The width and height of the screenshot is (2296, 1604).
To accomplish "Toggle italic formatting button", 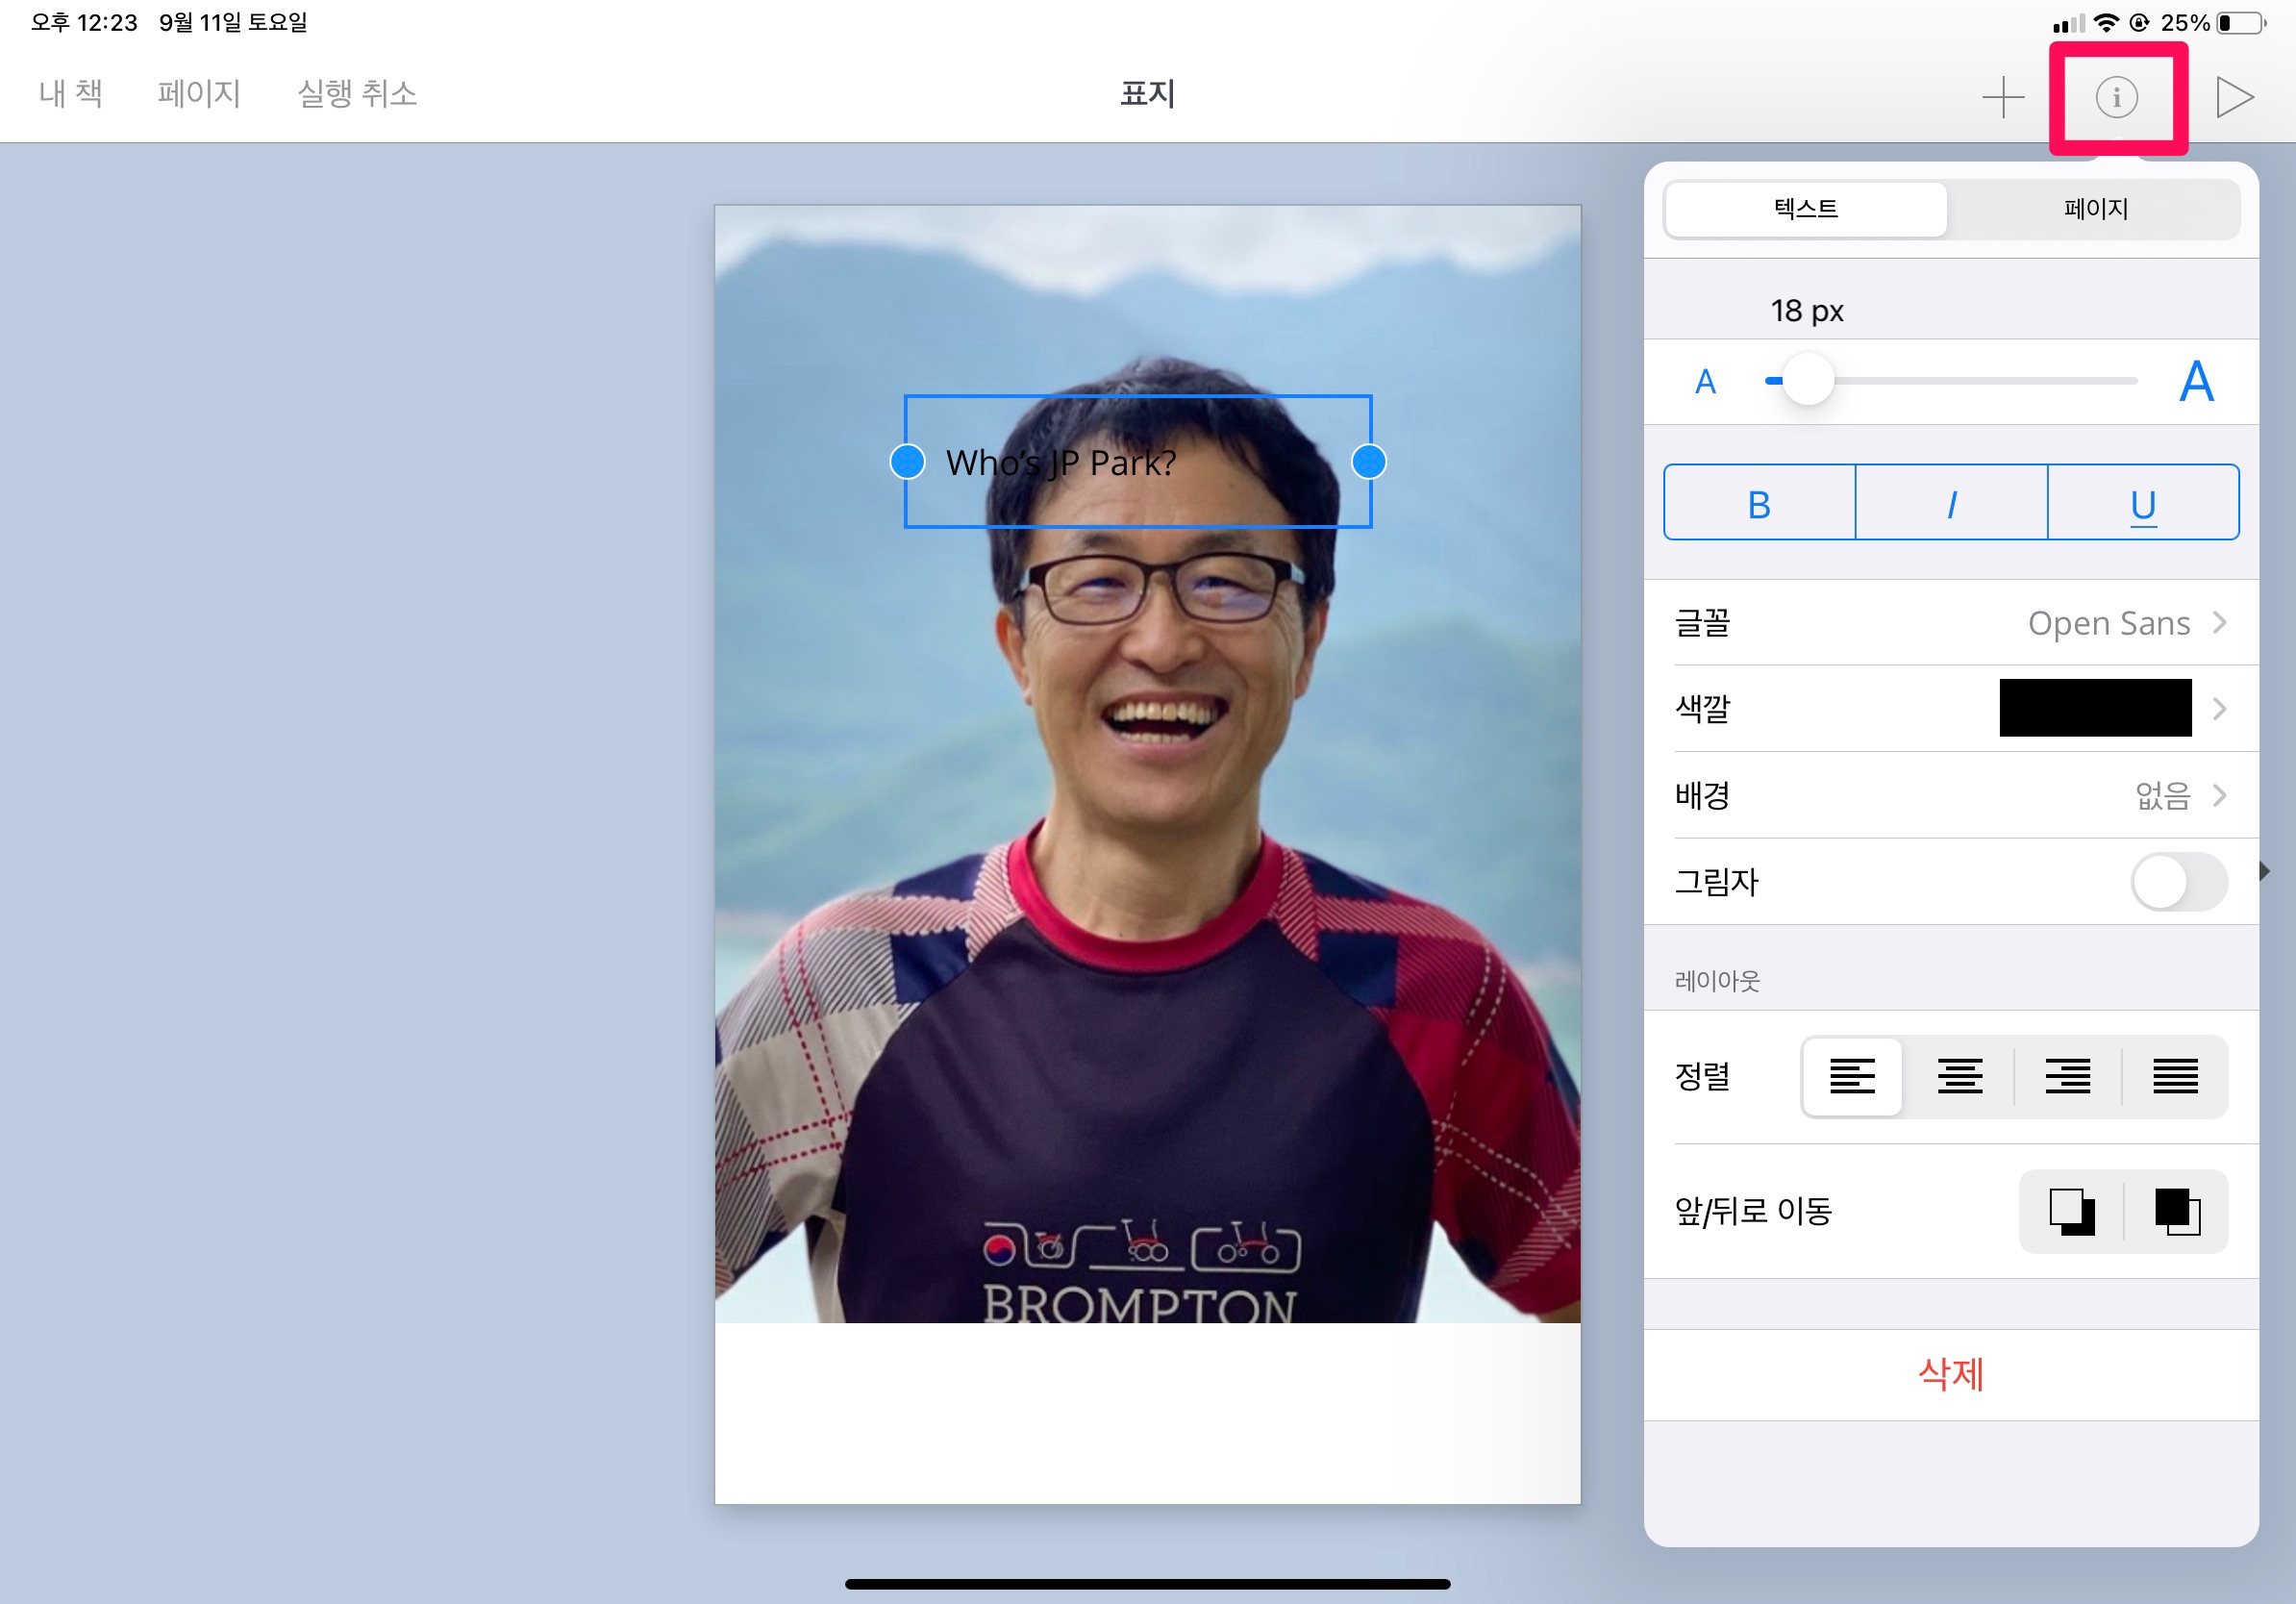I will click(x=1951, y=503).
